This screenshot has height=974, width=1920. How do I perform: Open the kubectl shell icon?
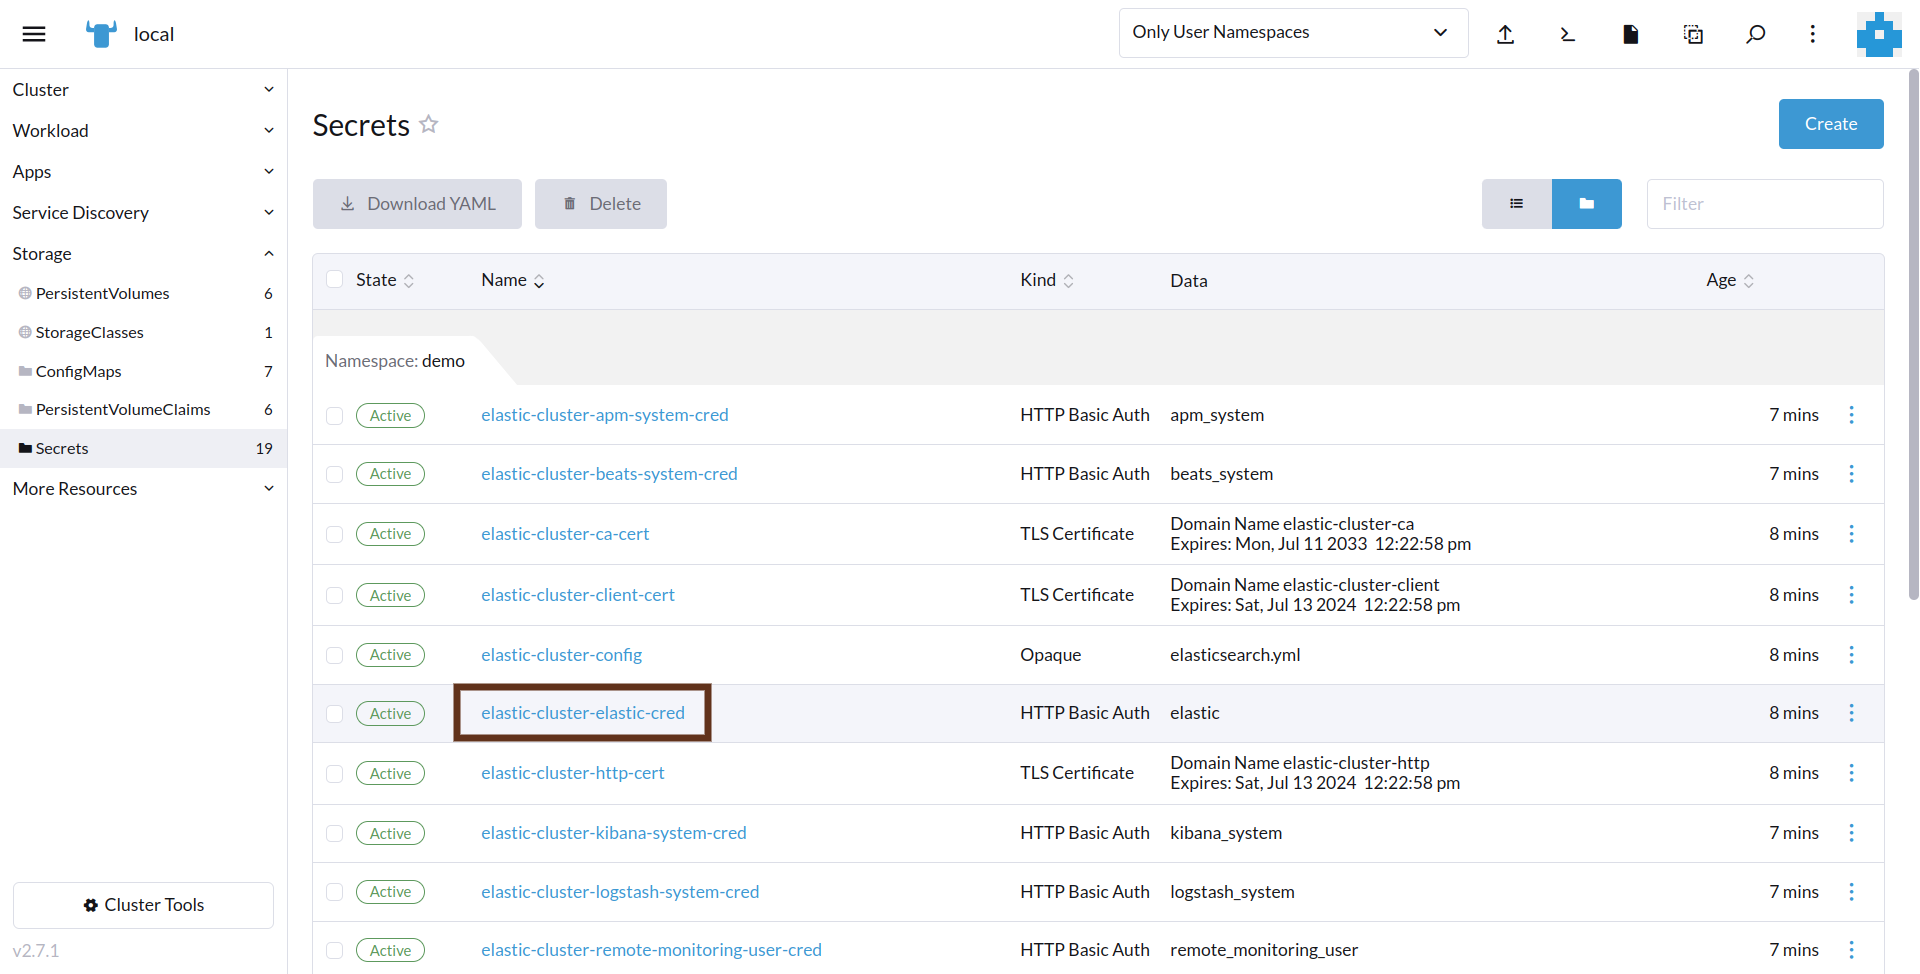1567,34
